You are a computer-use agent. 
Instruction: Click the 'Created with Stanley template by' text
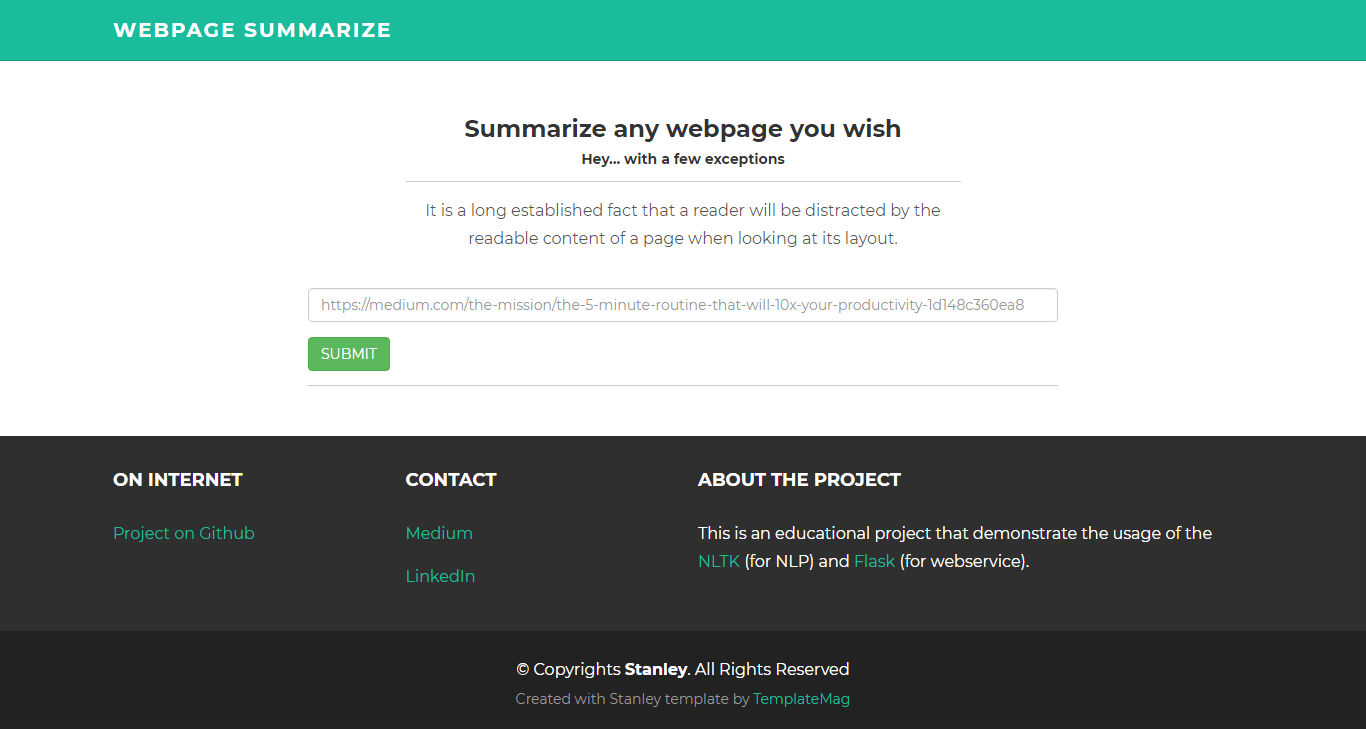[x=632, y=699]
